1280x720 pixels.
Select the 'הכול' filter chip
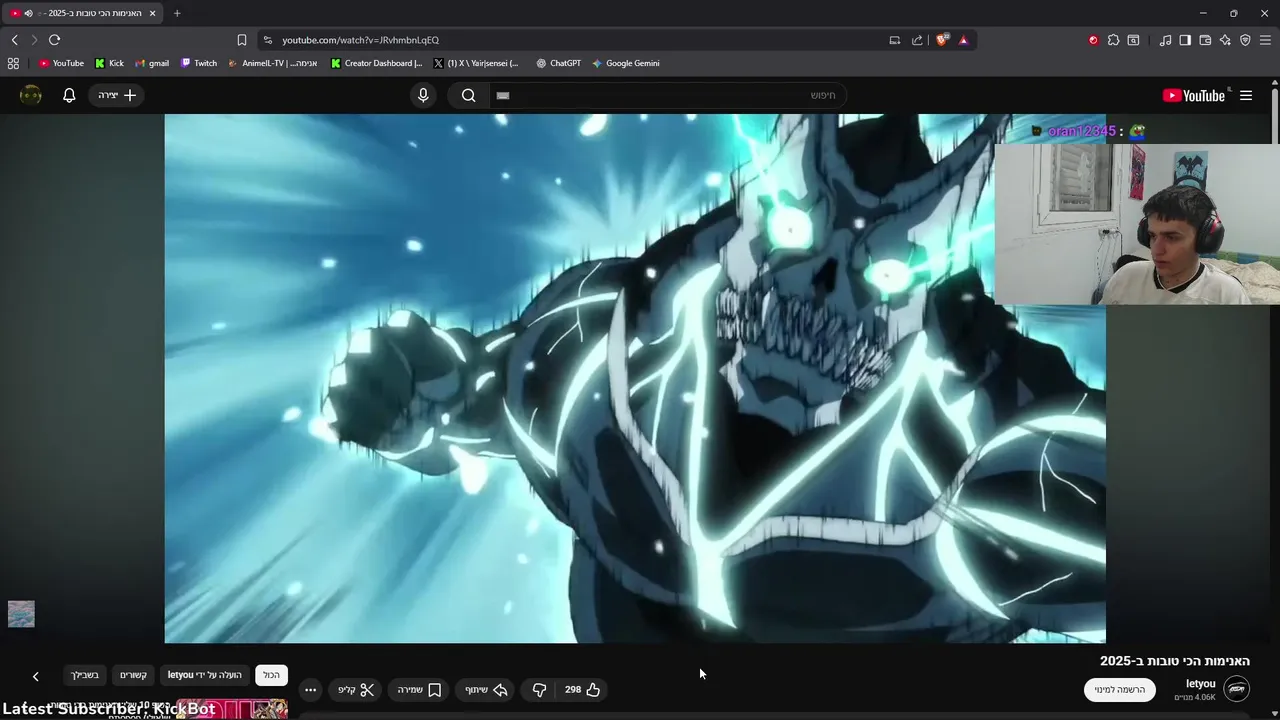point(272,675)
